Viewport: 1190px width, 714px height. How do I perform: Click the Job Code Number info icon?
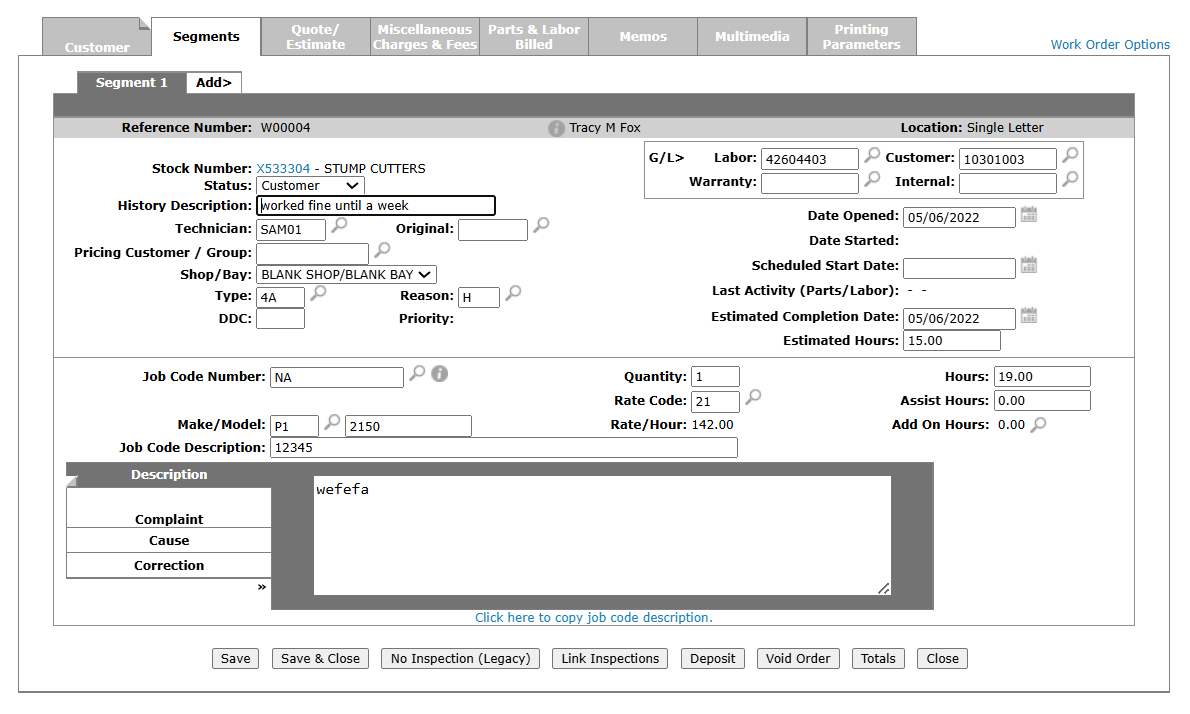(x=439, y=374)
